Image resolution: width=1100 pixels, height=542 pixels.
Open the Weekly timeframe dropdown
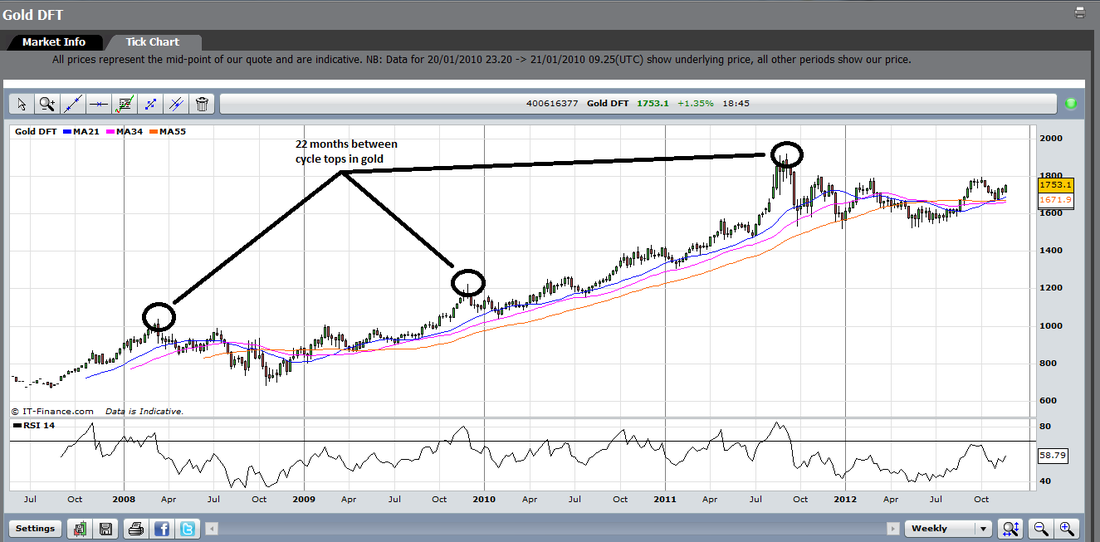pyautogui.click(x=948, y=529)
